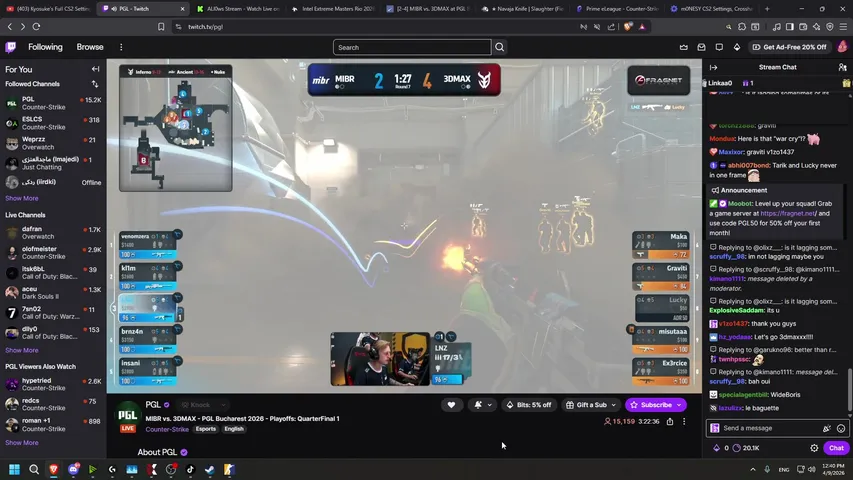Share the stream via share icon
The width and height of the screenshot is (853, 480).
pyautogui.click(x=670, y=421)
